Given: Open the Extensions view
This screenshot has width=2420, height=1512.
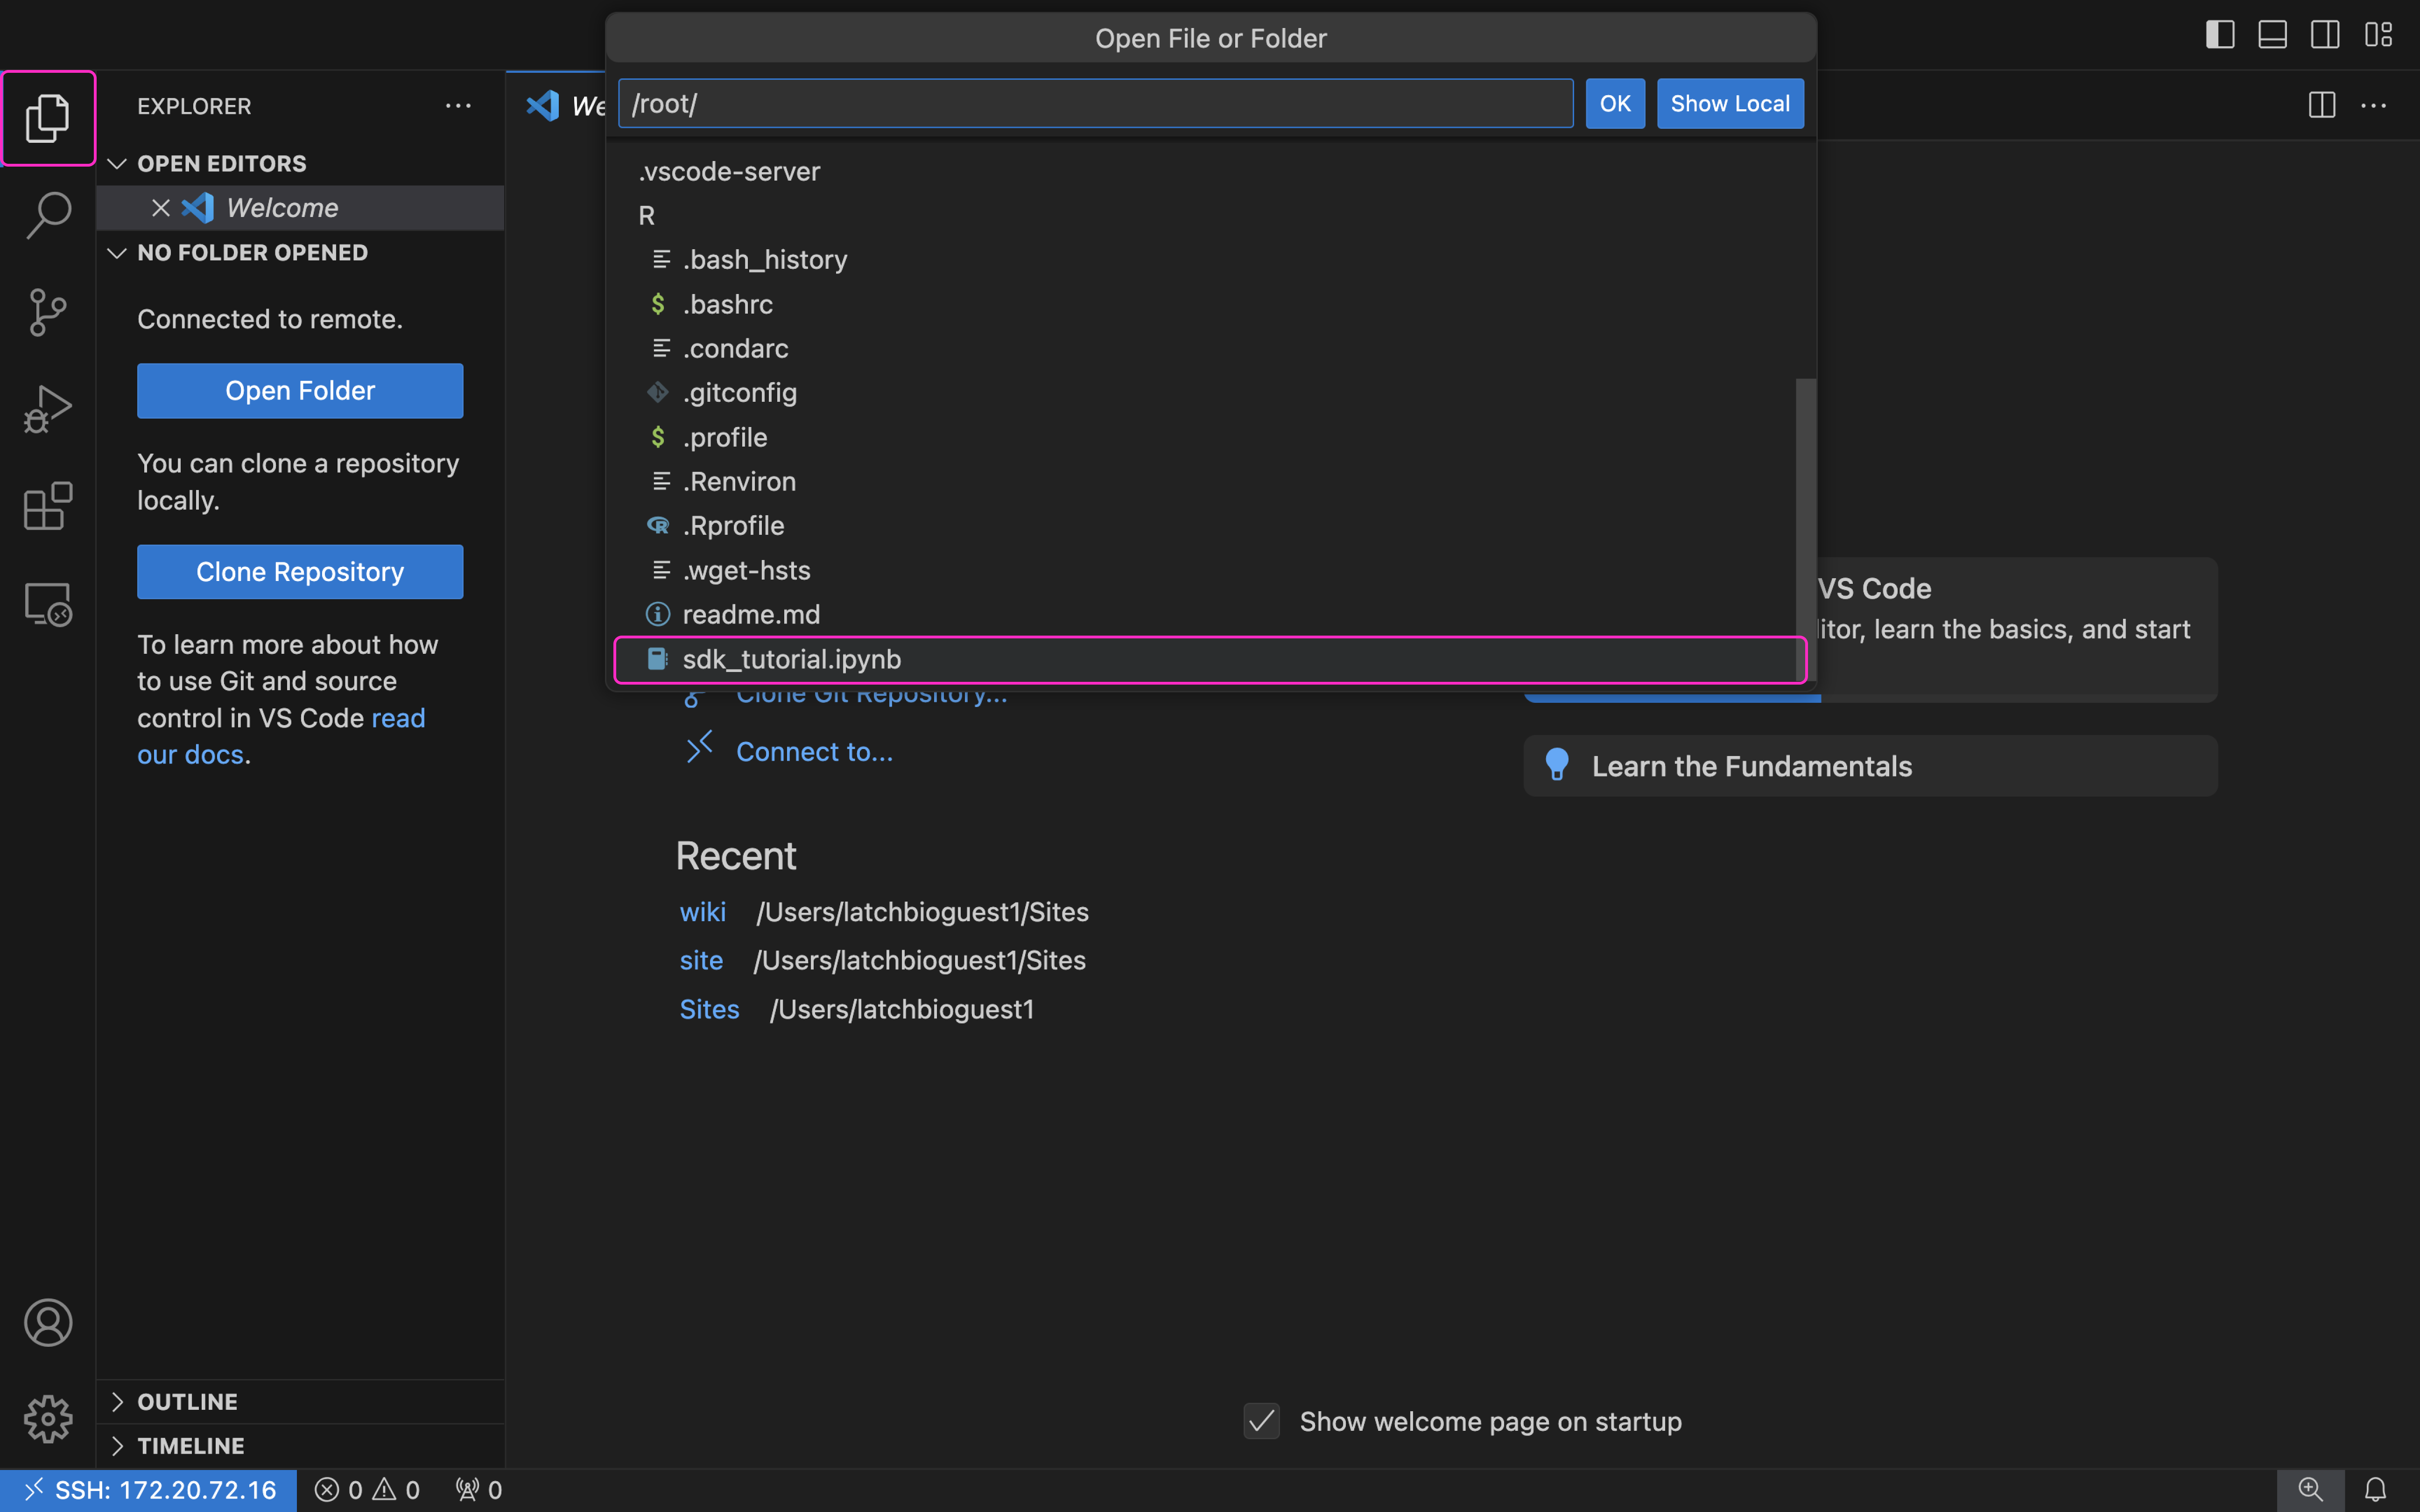Looking at the screenshot, I should (48, 506).
